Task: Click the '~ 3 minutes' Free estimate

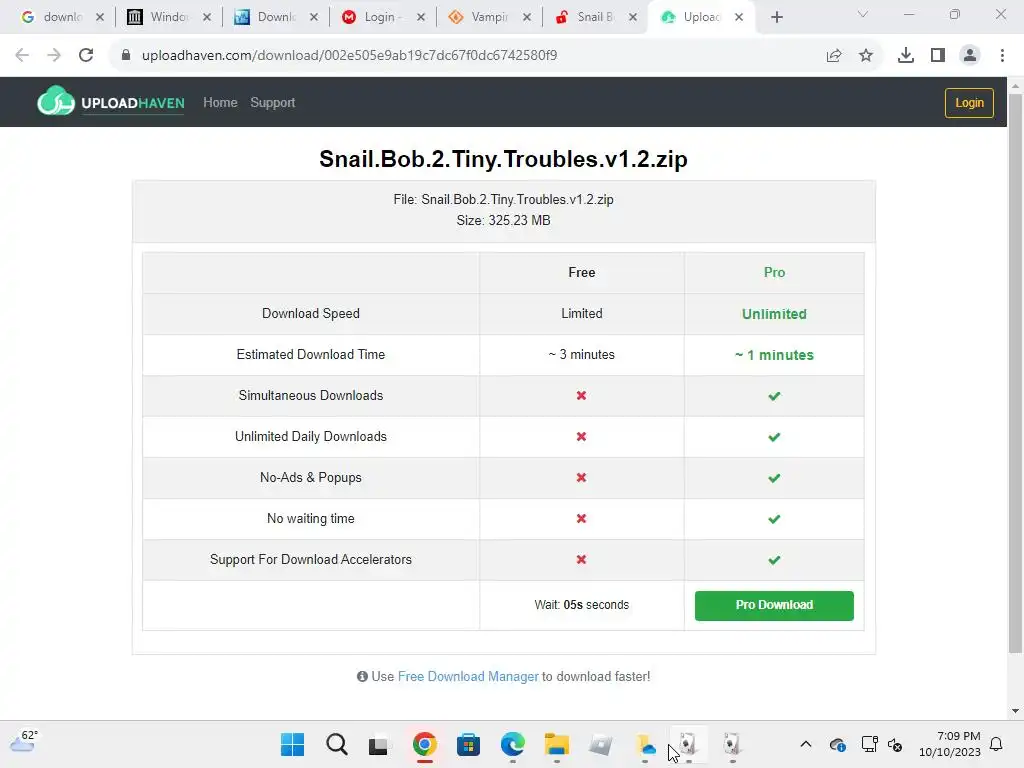Action: 581,355
